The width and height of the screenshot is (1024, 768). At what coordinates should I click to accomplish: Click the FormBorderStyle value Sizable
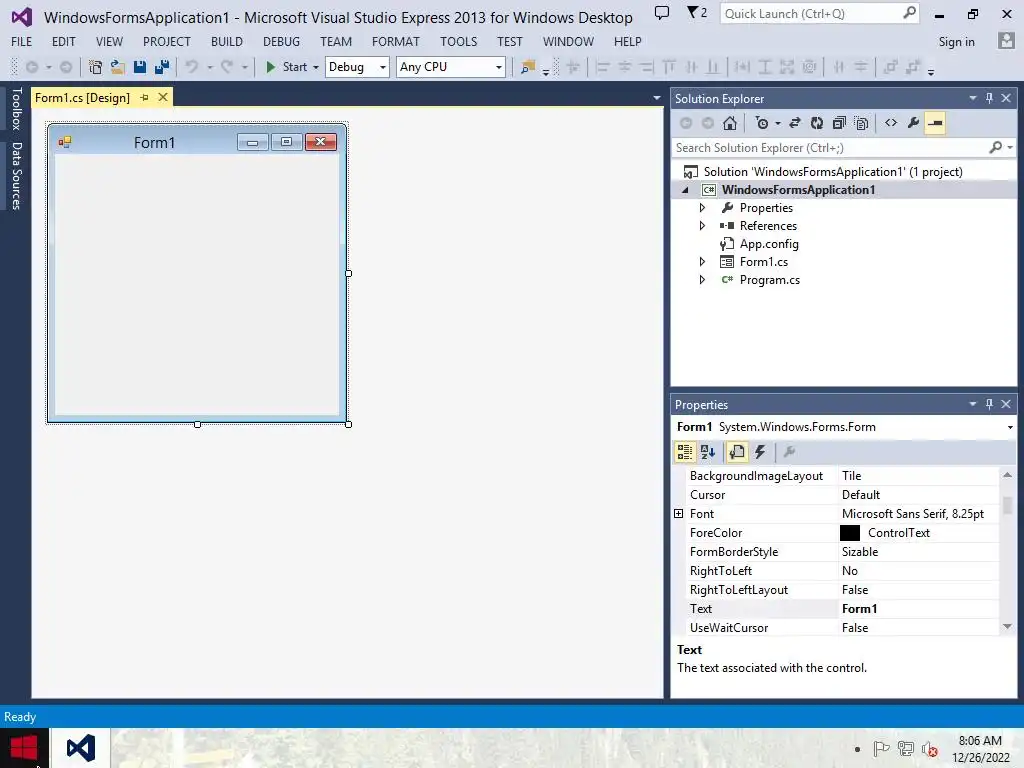(918, 552)
